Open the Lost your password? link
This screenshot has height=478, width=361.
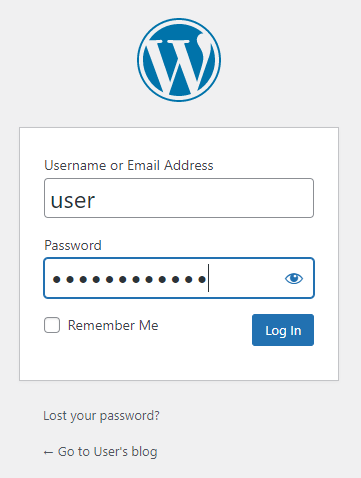[101, 416]
